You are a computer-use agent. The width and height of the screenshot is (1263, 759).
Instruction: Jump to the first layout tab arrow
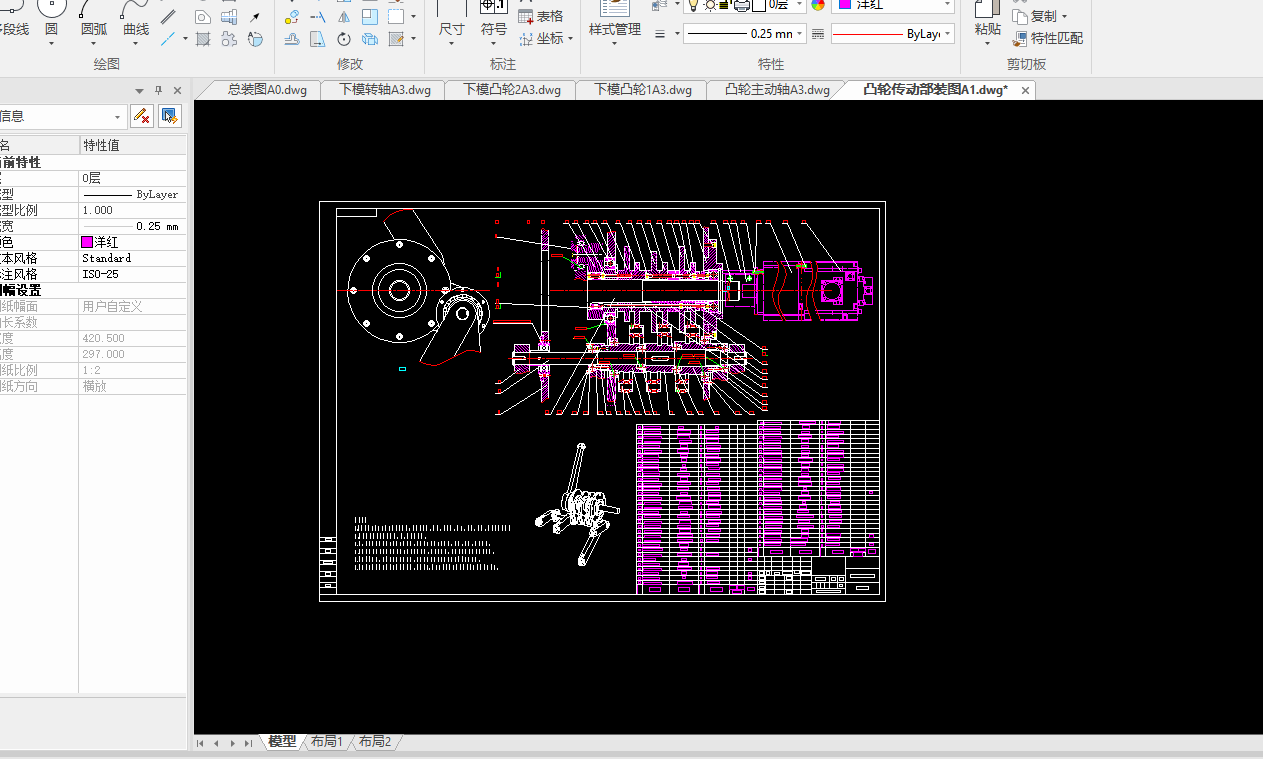coord(201,743)
